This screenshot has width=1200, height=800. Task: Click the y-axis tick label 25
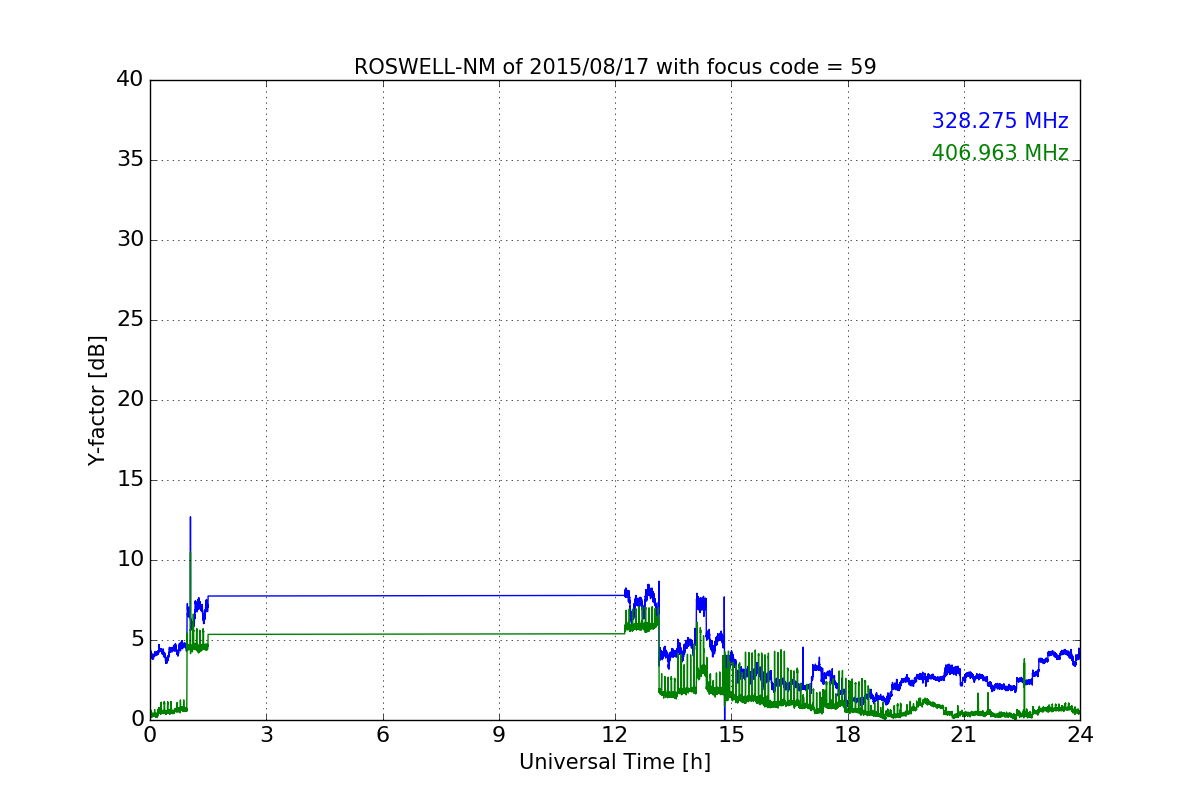pyautogui.click(x=130, y=320)
